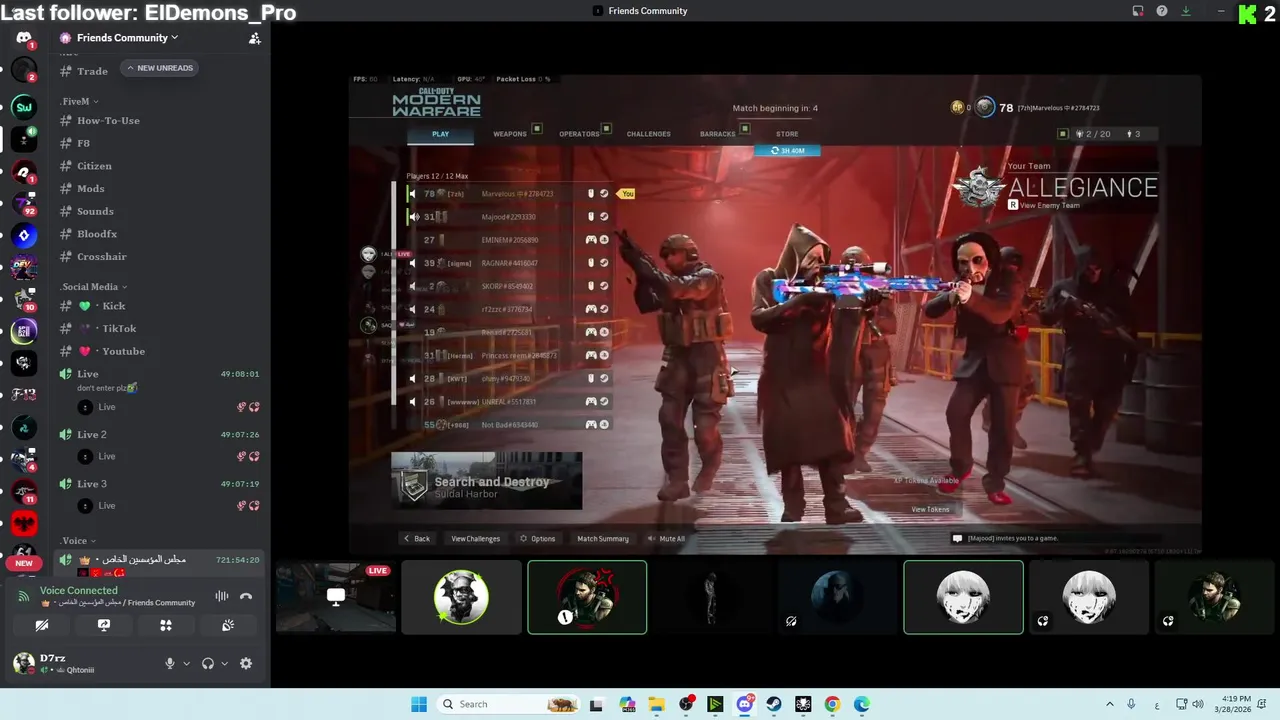The height and width of the screenshot is (720, 1280).
Task: Open the green Sw server icon
Action: [x=24, y=107]
